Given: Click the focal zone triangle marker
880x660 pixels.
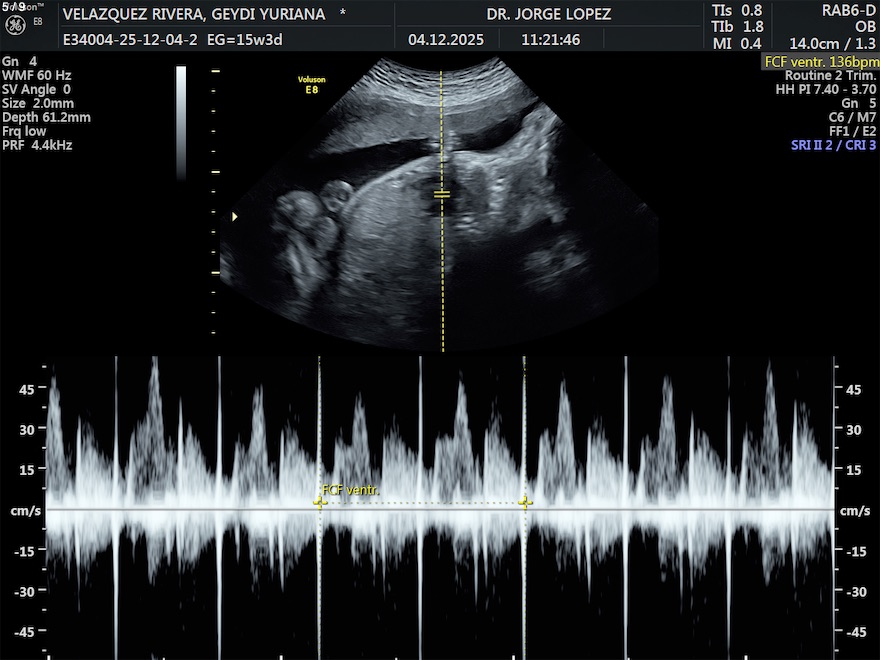Looking at the screenshot, I should (235, 216).
